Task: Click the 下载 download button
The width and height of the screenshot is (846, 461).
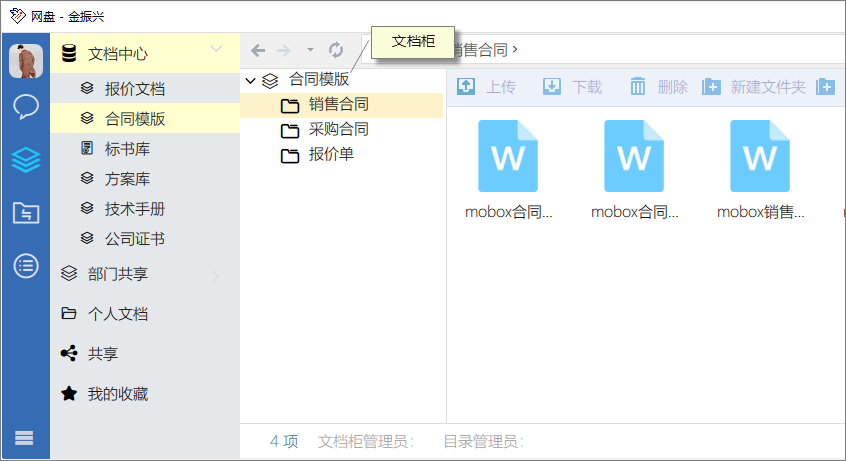Action: [x=572, y=87]
